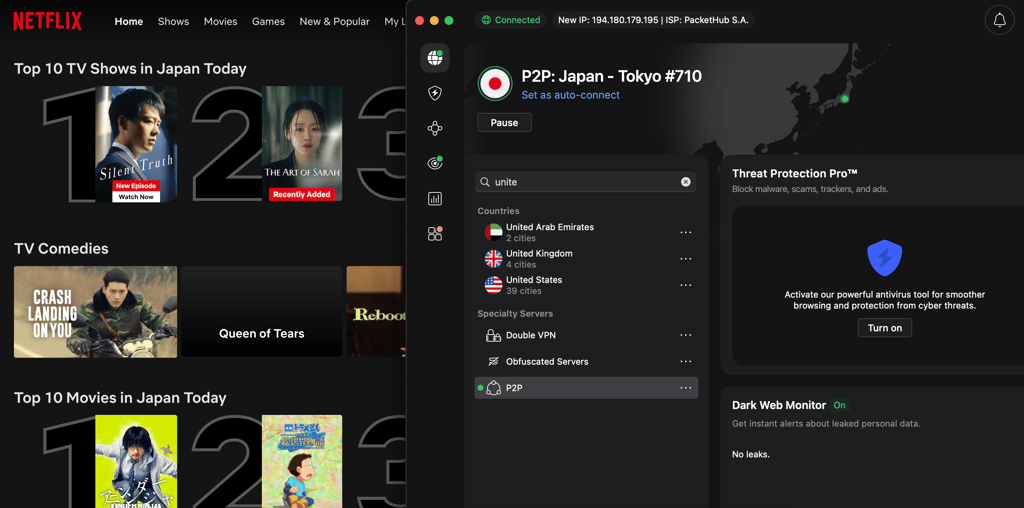Click the P2P specialty server icon
The width and height of the screenshot is (1024, 508).
click(x=494, y=388)
